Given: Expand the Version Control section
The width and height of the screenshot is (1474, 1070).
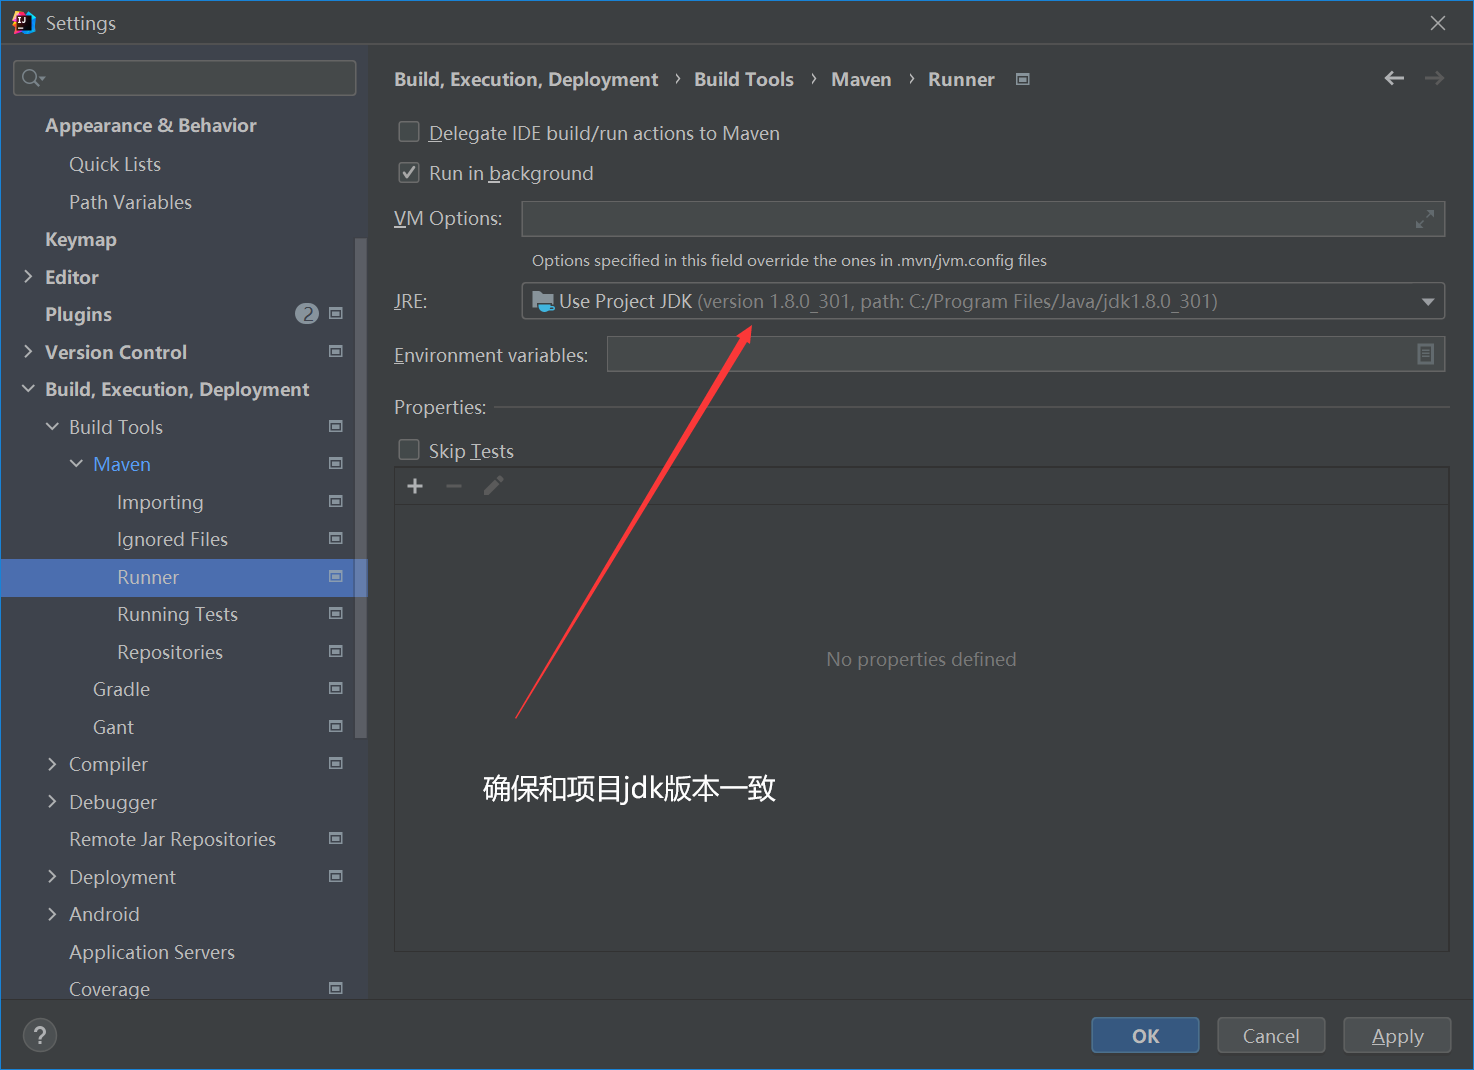Looking at the screenshot, I should click(28, 351).
